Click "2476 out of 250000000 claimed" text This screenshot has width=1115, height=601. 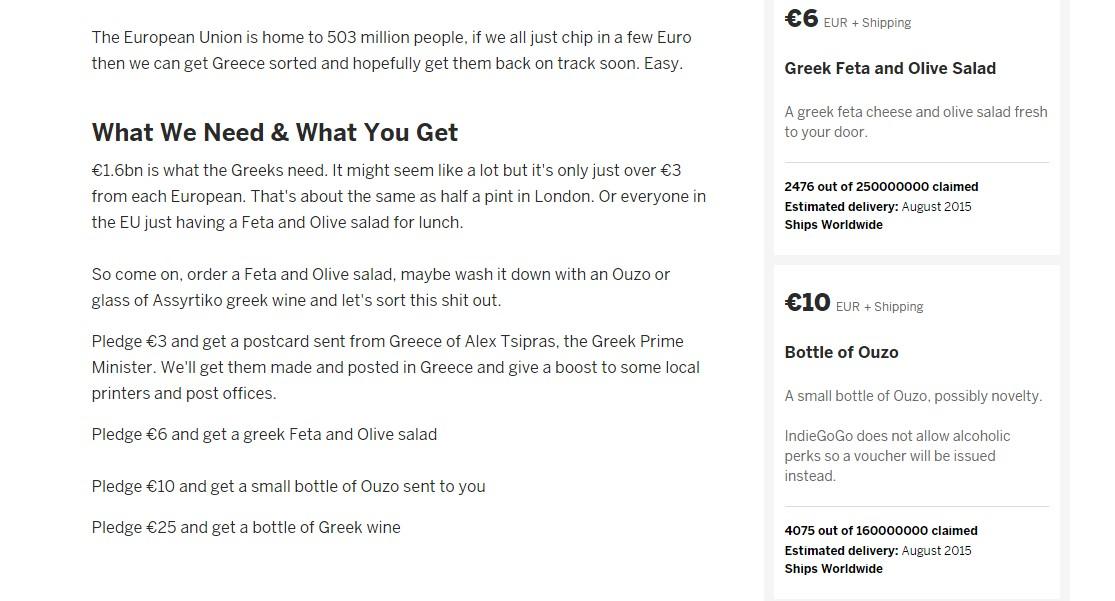coord(881,187)
